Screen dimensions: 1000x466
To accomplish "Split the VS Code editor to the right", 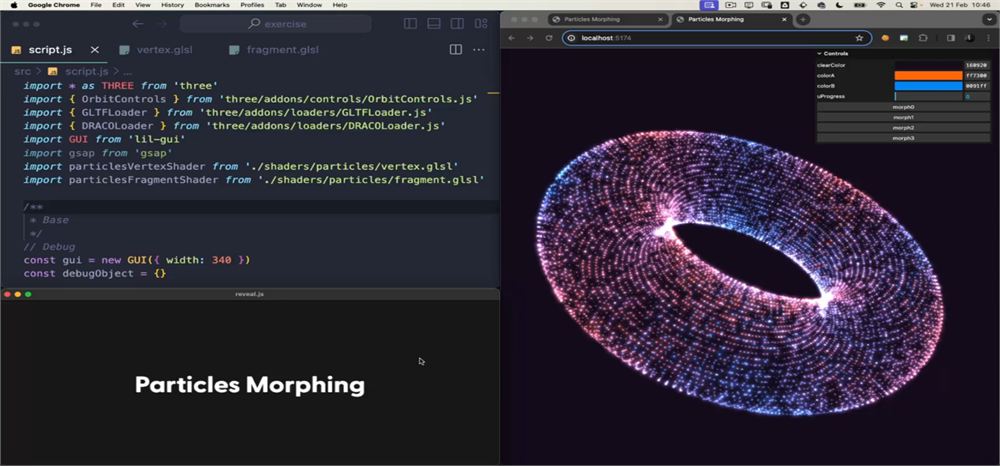I will pyautogui.click(x=455, y=50).
